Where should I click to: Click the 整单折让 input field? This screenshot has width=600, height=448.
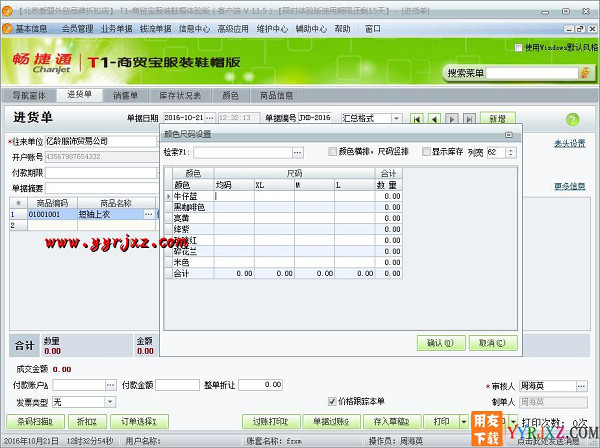click(x=261, y=385)
